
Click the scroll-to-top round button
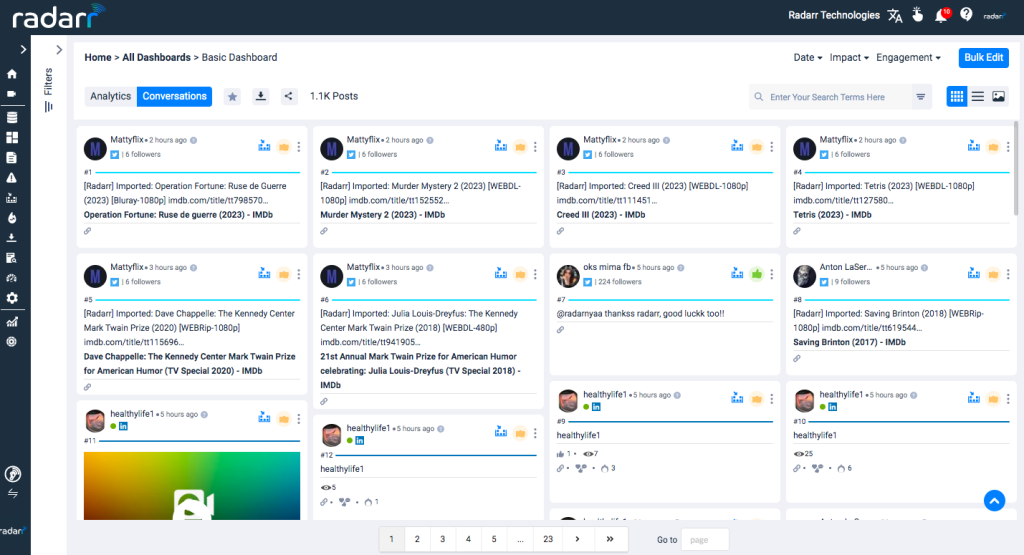coord(995,501)
